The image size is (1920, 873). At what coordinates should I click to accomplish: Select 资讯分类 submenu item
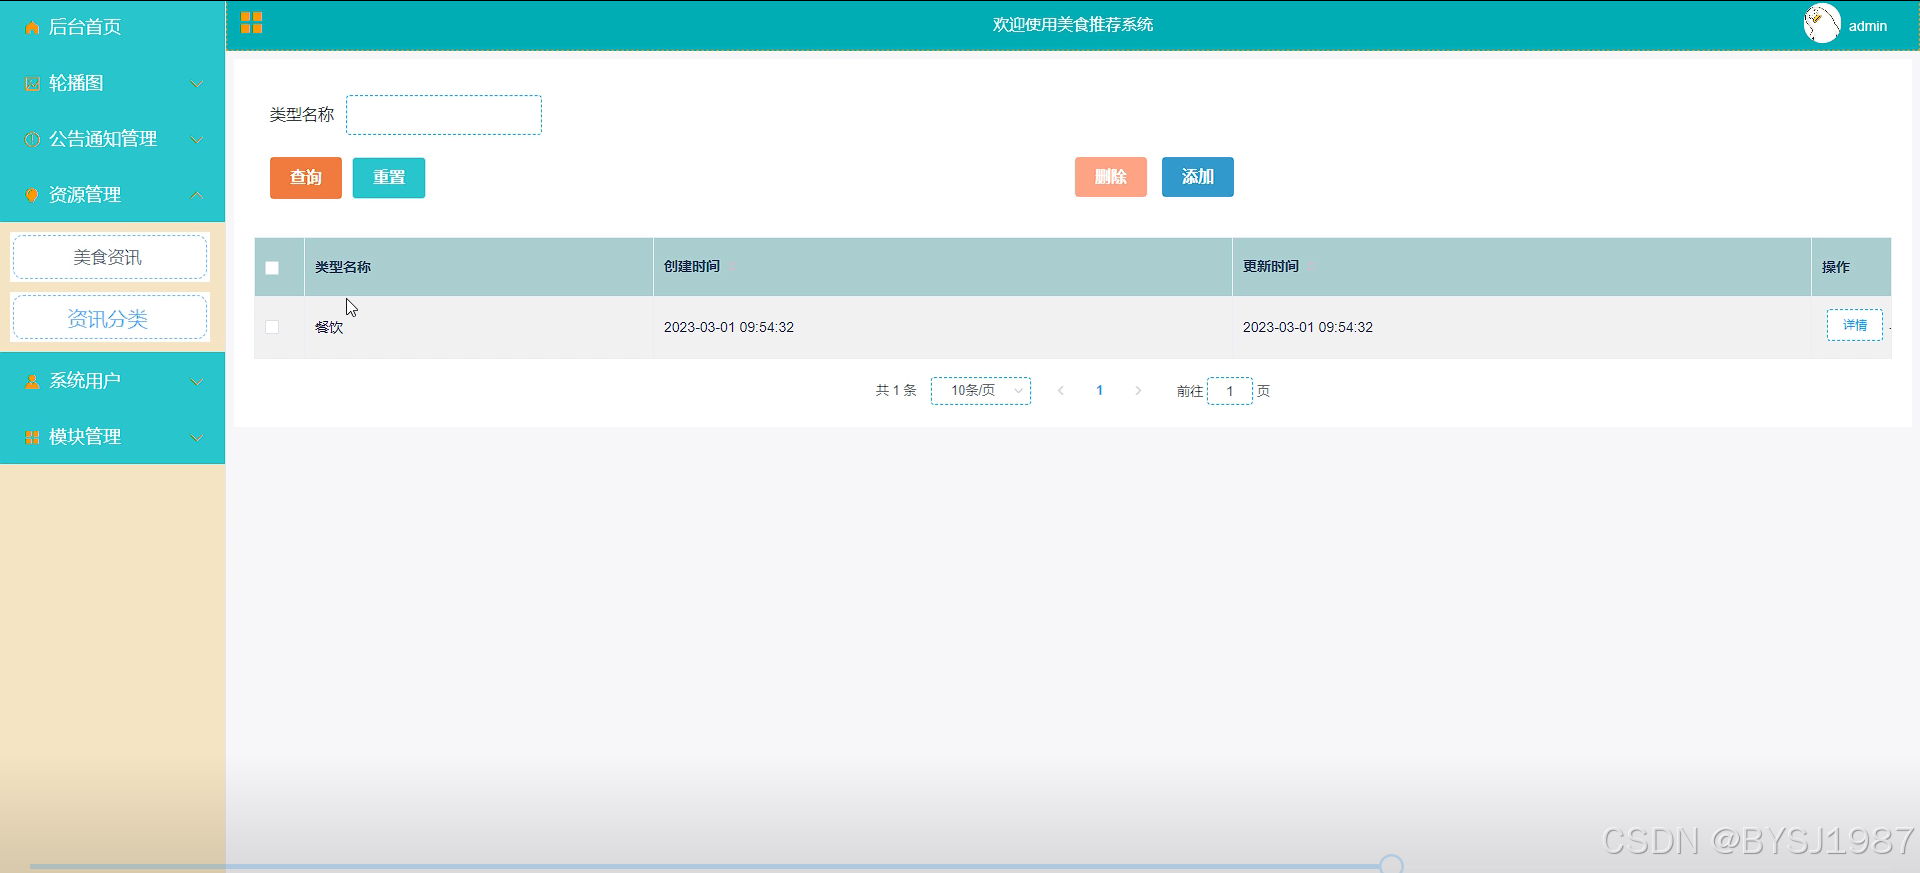coord(109,318)
